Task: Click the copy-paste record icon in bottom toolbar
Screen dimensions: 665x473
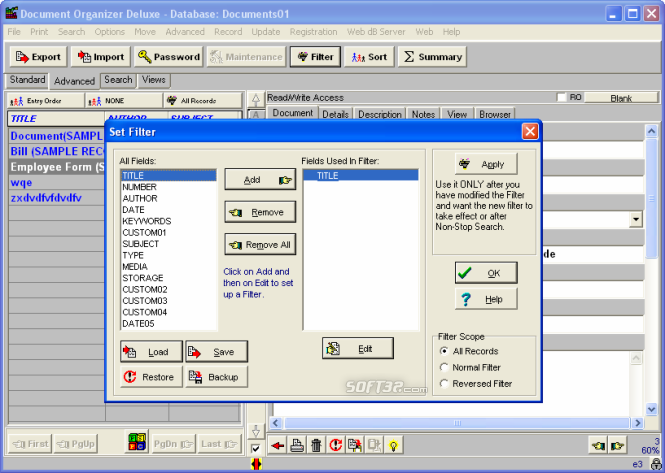Action: point(355,445)
